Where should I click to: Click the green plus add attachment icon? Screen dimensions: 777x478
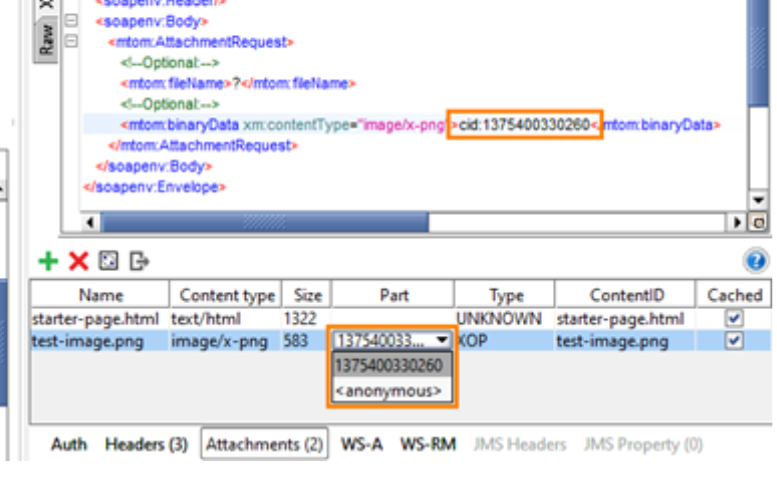point(48,262)
